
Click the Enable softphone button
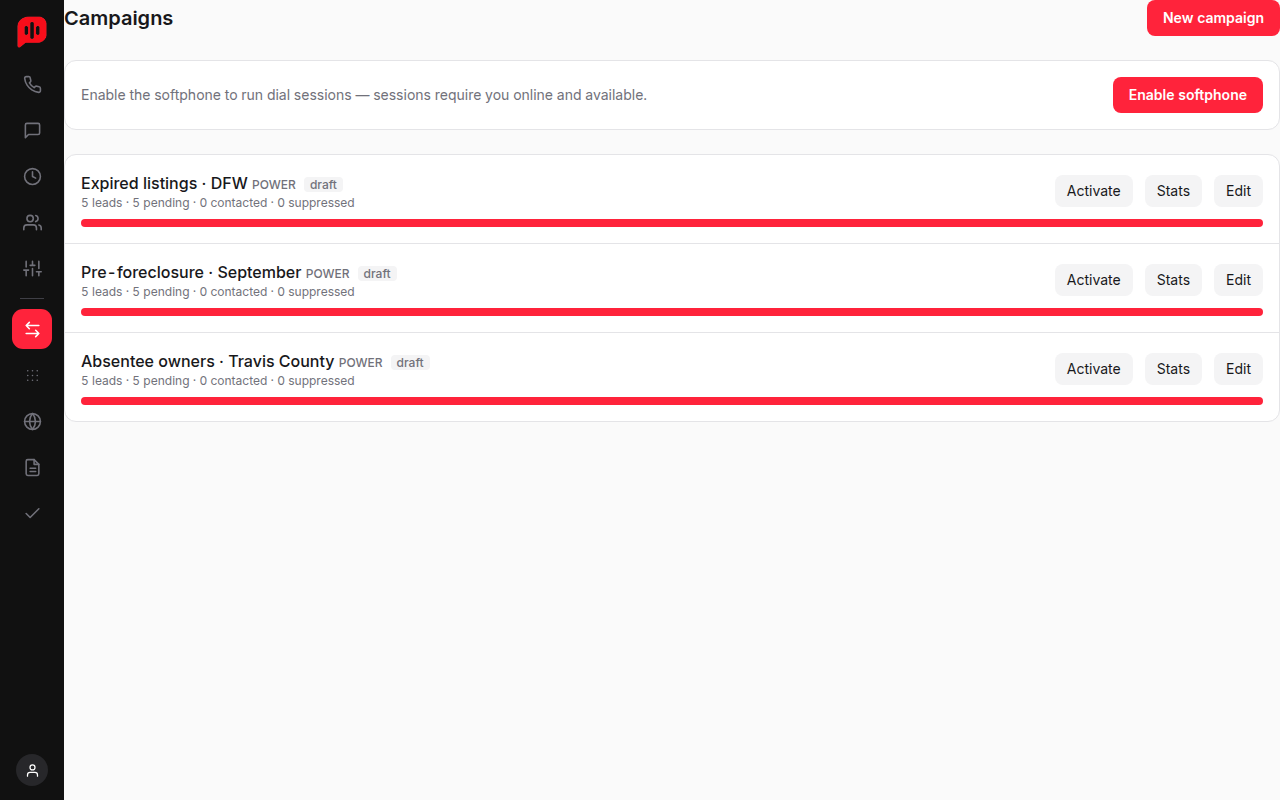pos(1188,95)
